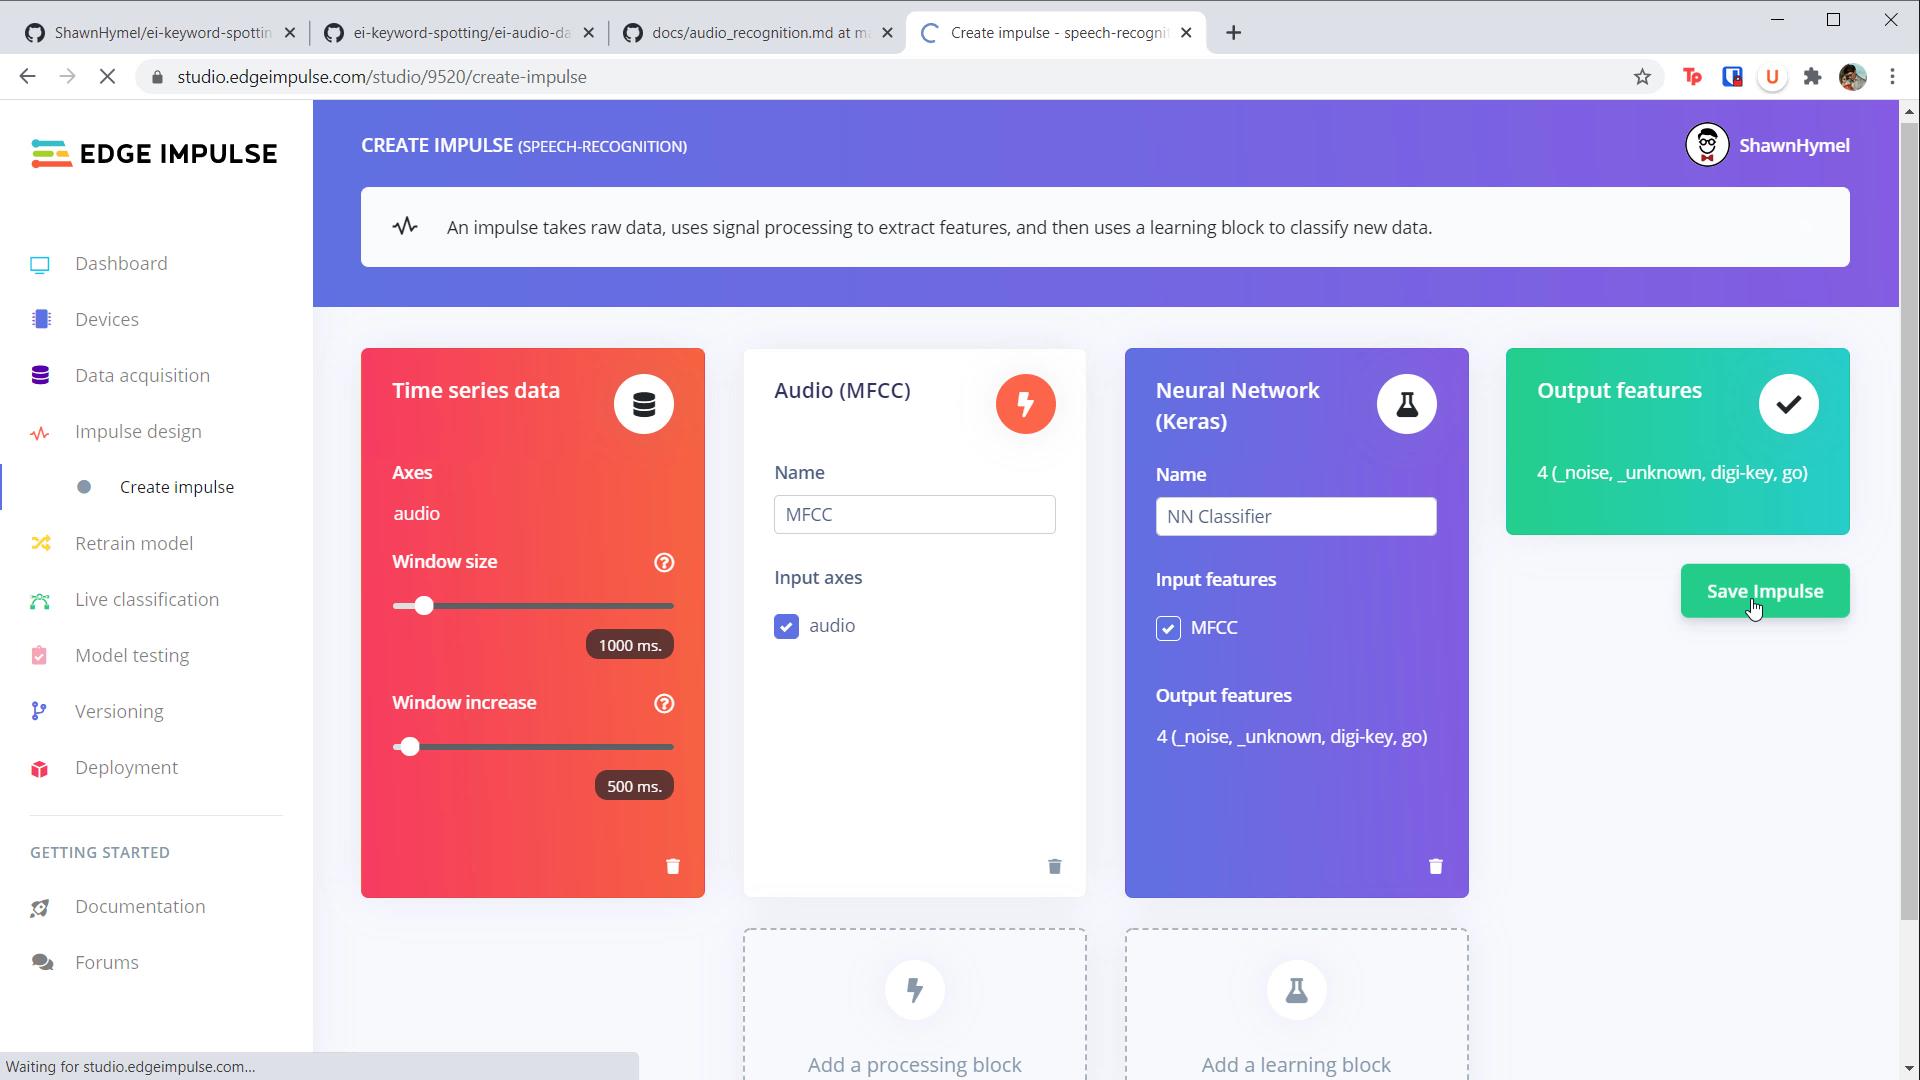Image resolution: width=1920 pixels, height=1080 pixels.
Task: Open Window increase help question mark
Action: pos(664,704)
